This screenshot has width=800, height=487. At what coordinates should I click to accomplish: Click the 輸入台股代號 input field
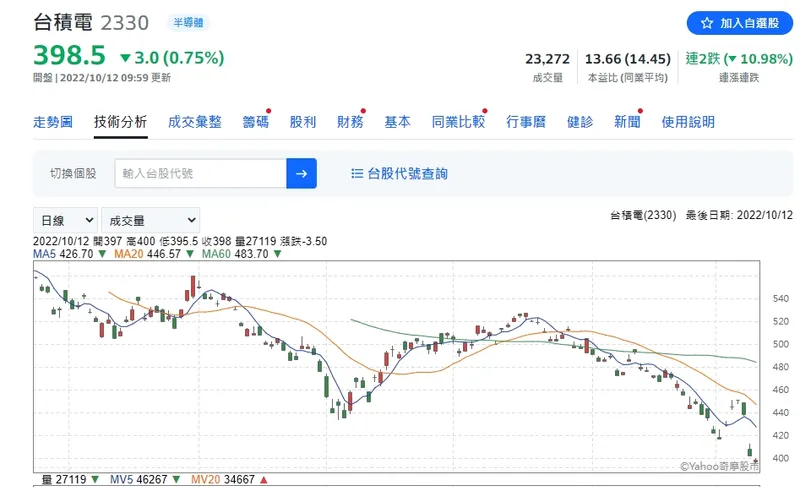coord(200,173)
